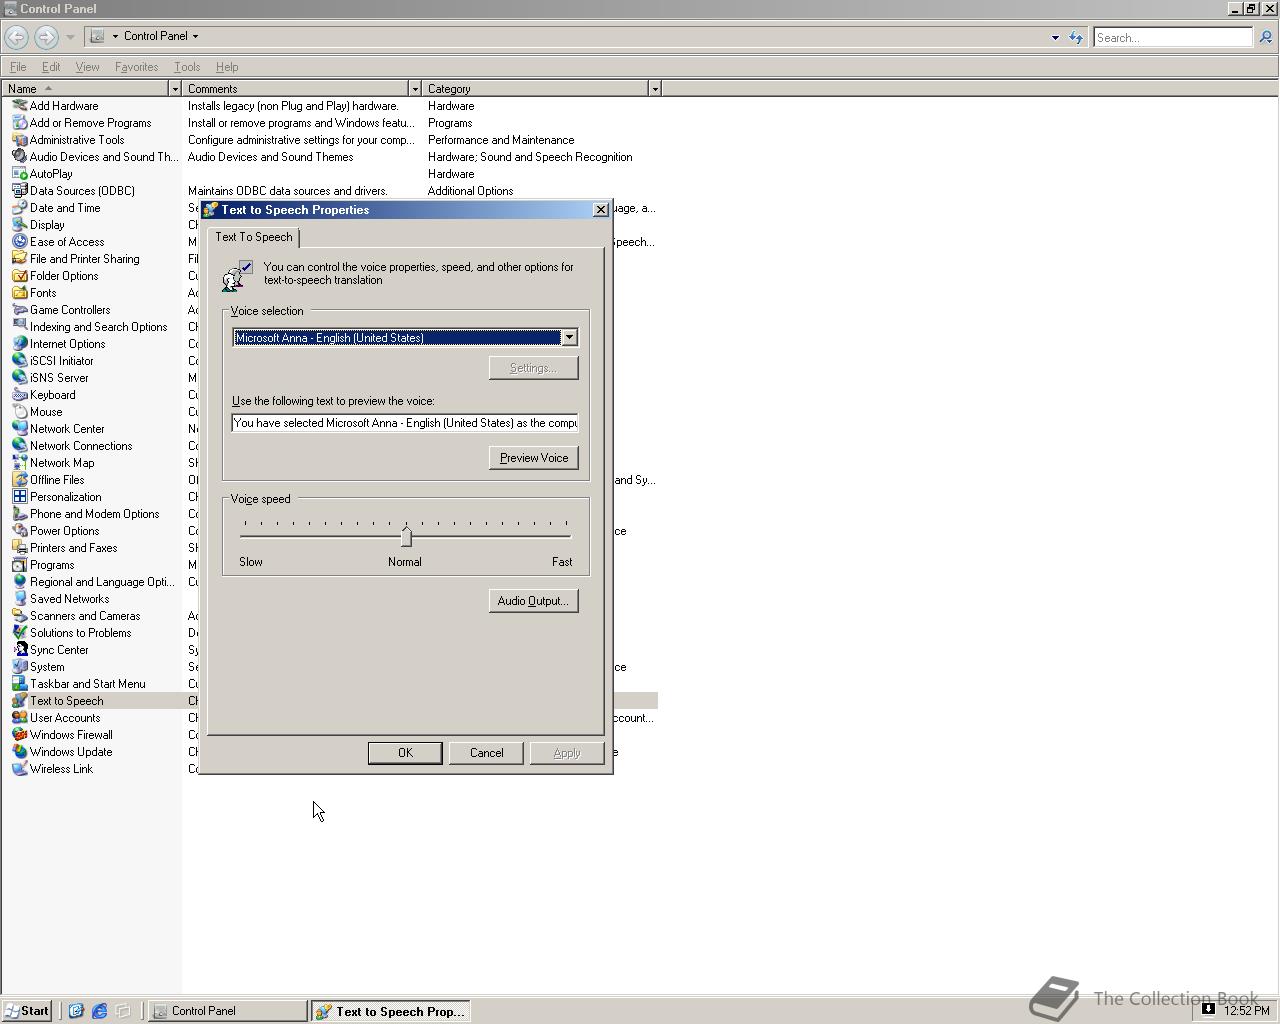This screenshot has width=1280, height=1024.
Task: Open the Comments column filter dropdown
Action: click(x=415, y=89)
